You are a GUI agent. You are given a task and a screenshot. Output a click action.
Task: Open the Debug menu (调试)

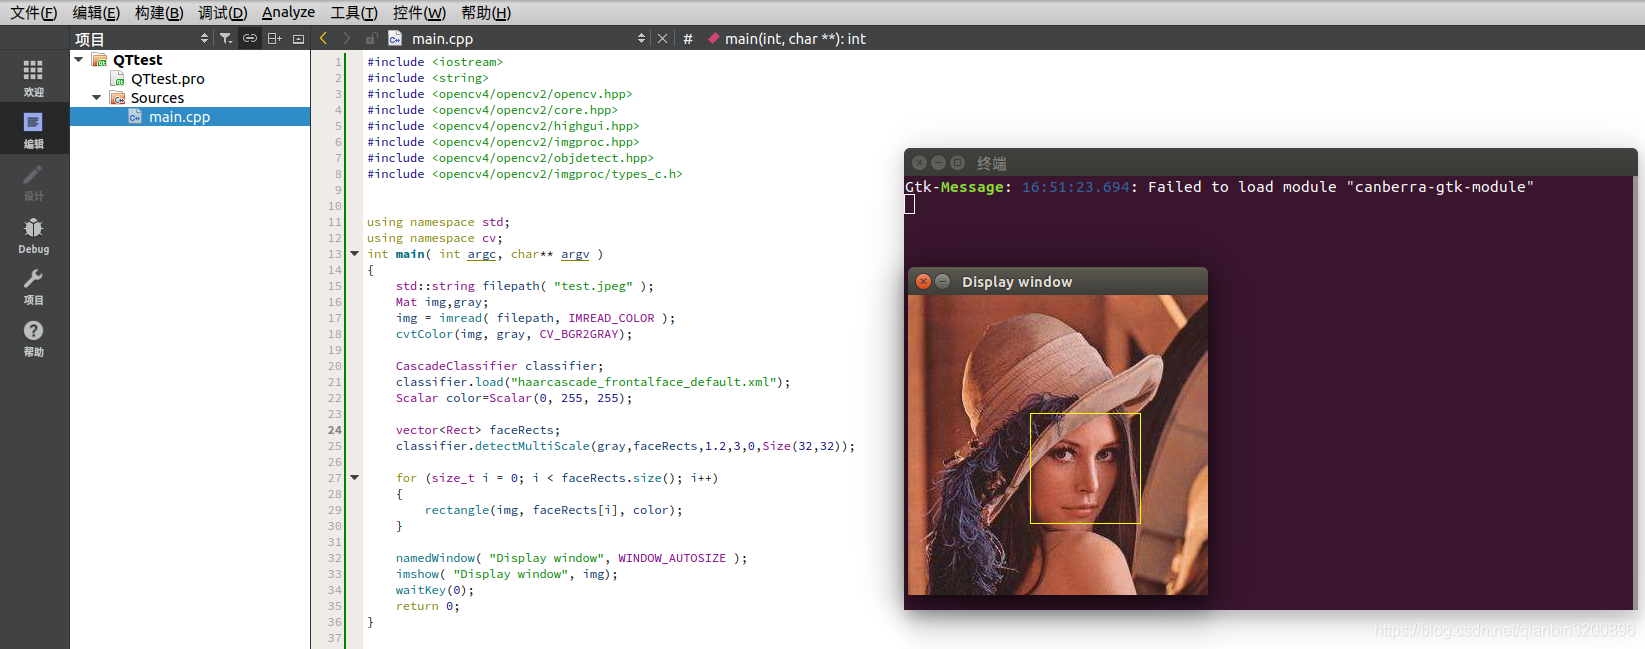pyautogui.click(x=222, y=12)
